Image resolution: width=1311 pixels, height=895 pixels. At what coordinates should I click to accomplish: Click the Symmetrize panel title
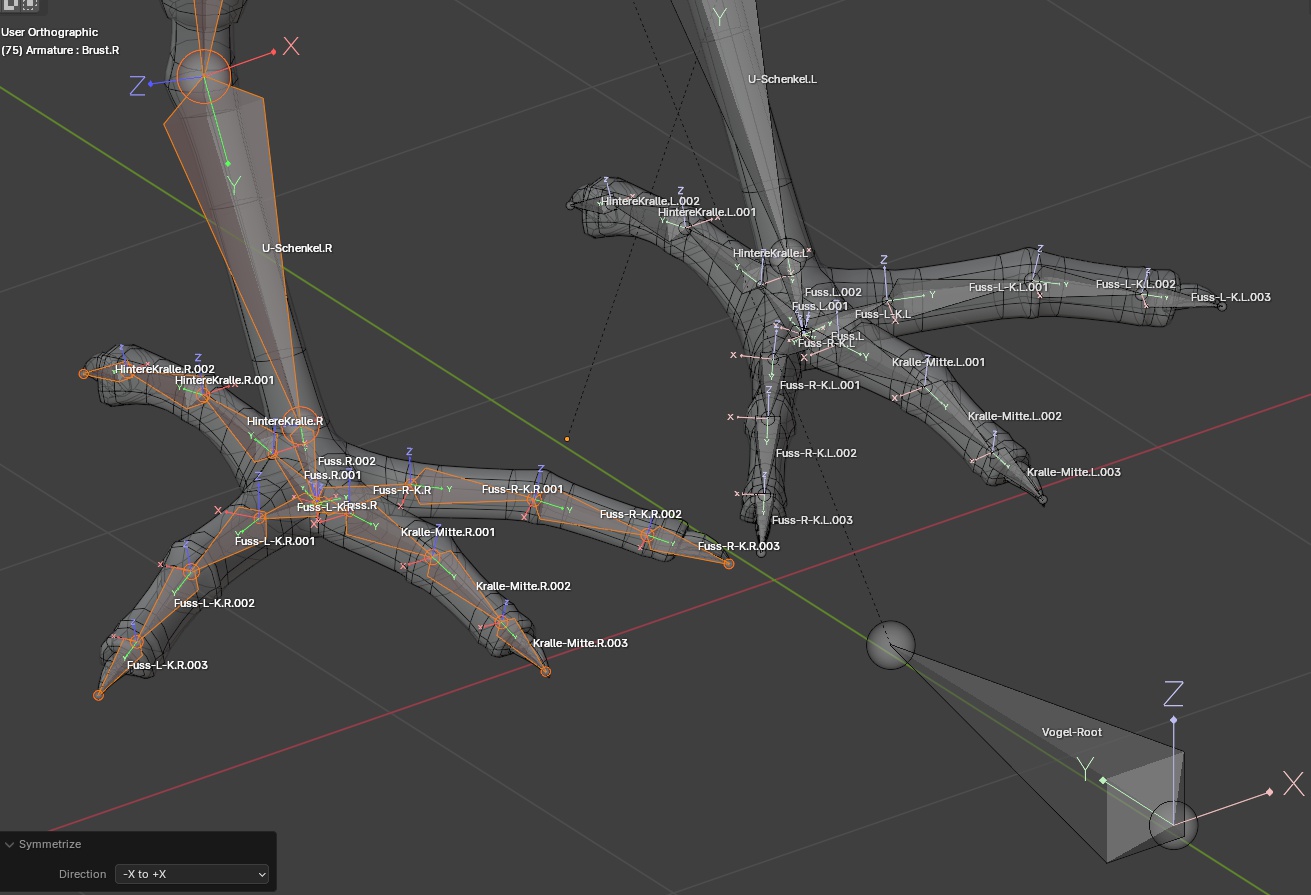point(50,845)
